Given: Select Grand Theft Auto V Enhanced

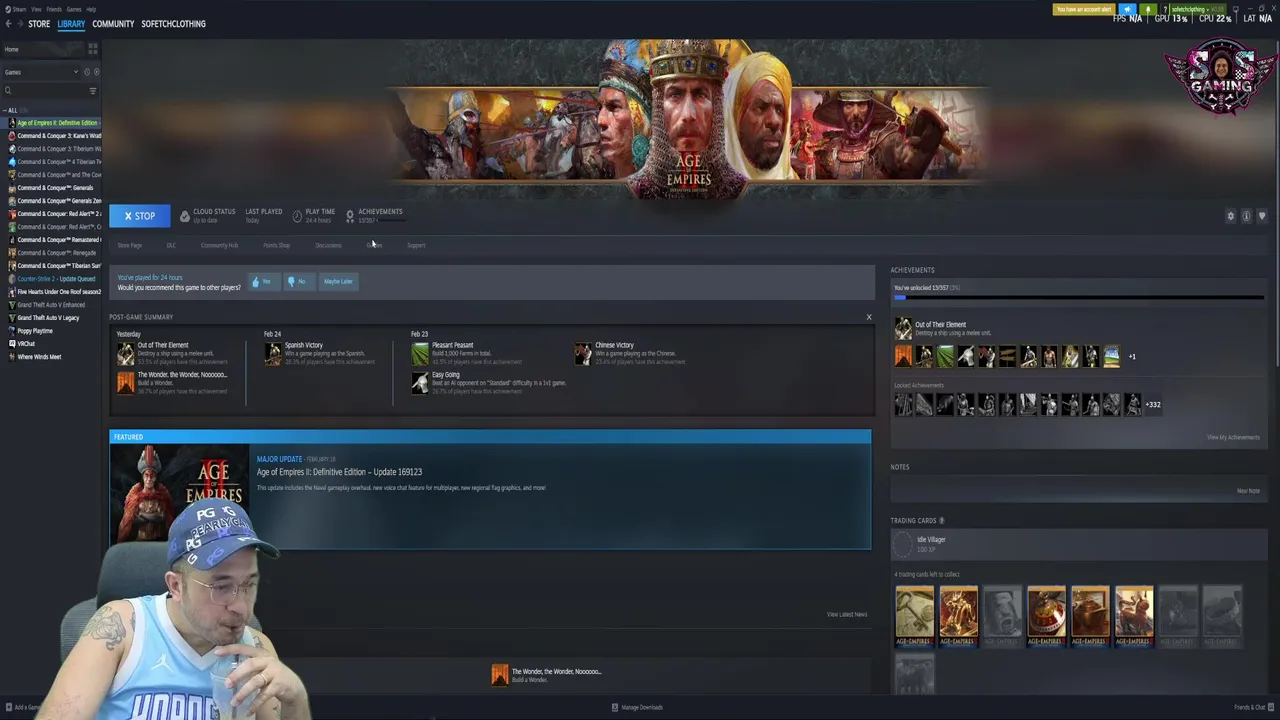Looking at the screenshot, I should pyautogui.click(x=52, y=305).
